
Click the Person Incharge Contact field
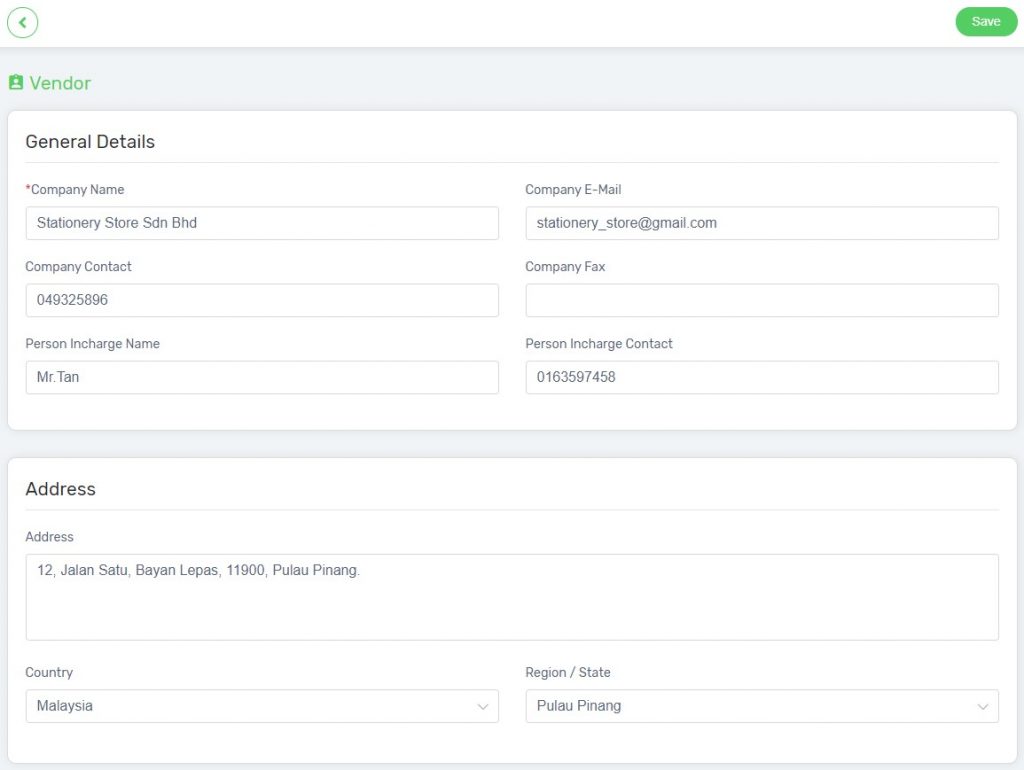point(762,377)
